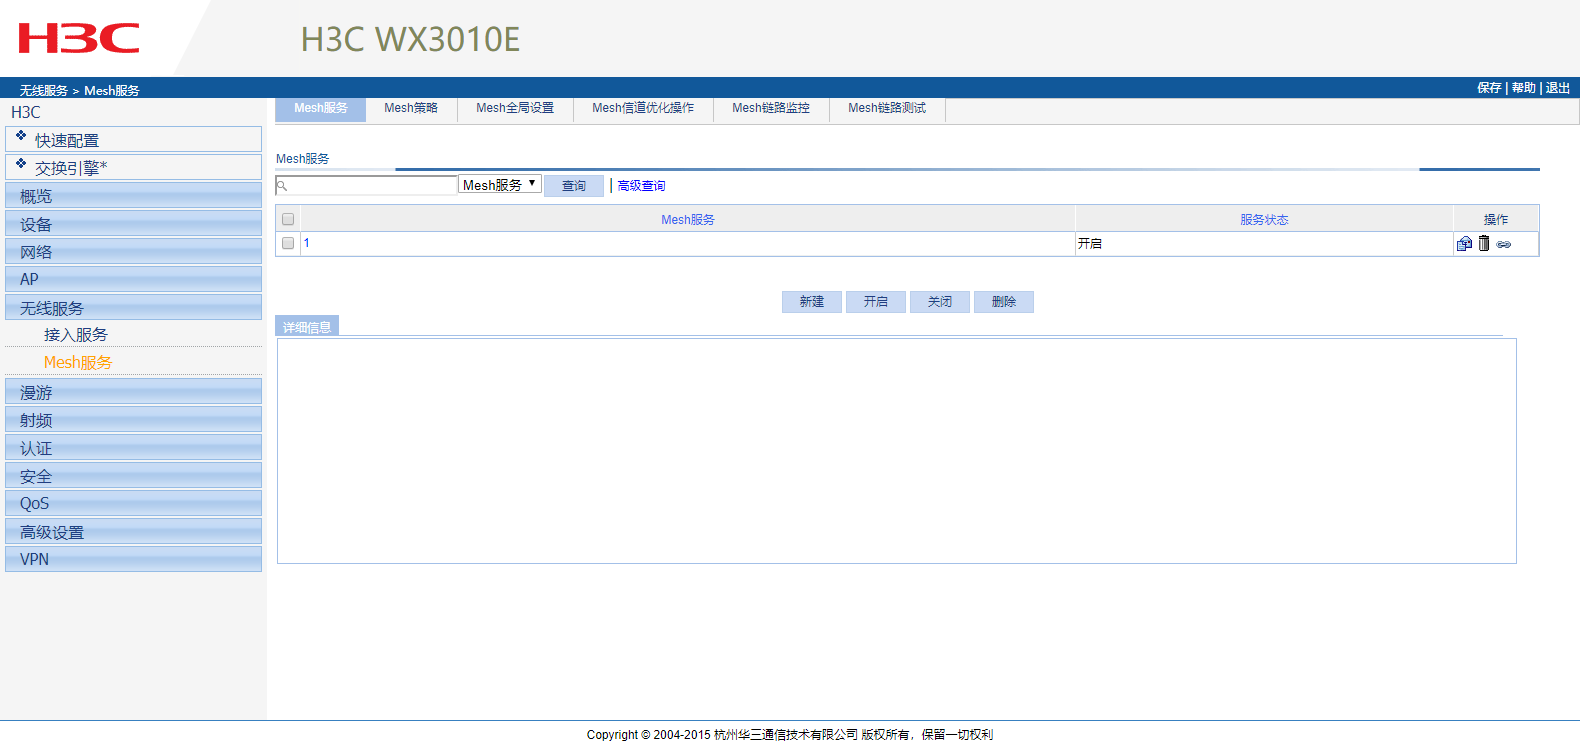1580x747 pixels.
Task: Tick the checkbox for Mesh service 1
Action: (288, 243)
